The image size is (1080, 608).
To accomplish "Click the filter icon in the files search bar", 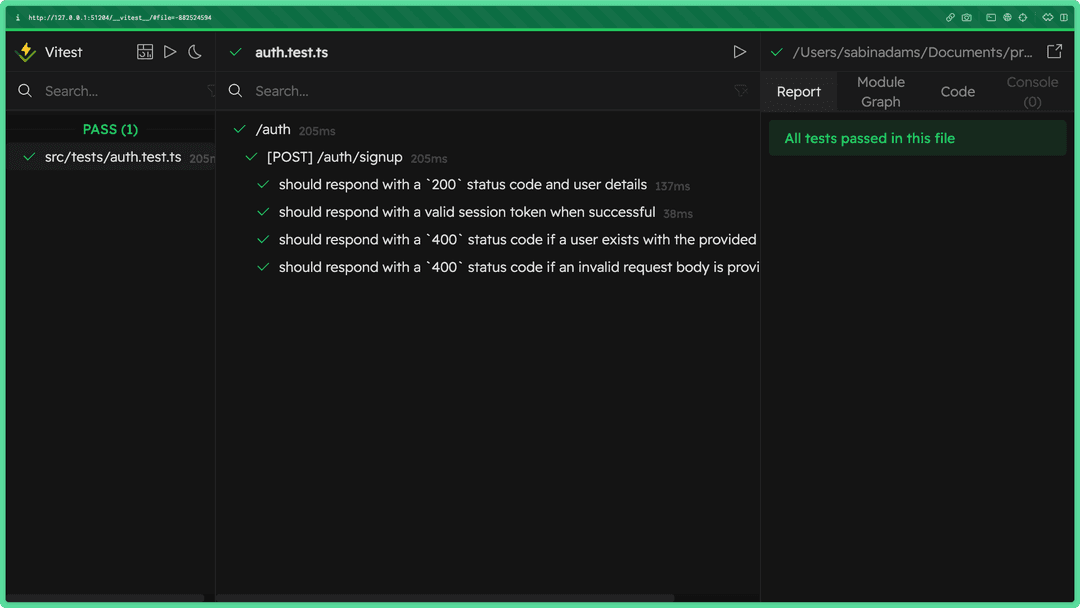I will coord(211,90).
